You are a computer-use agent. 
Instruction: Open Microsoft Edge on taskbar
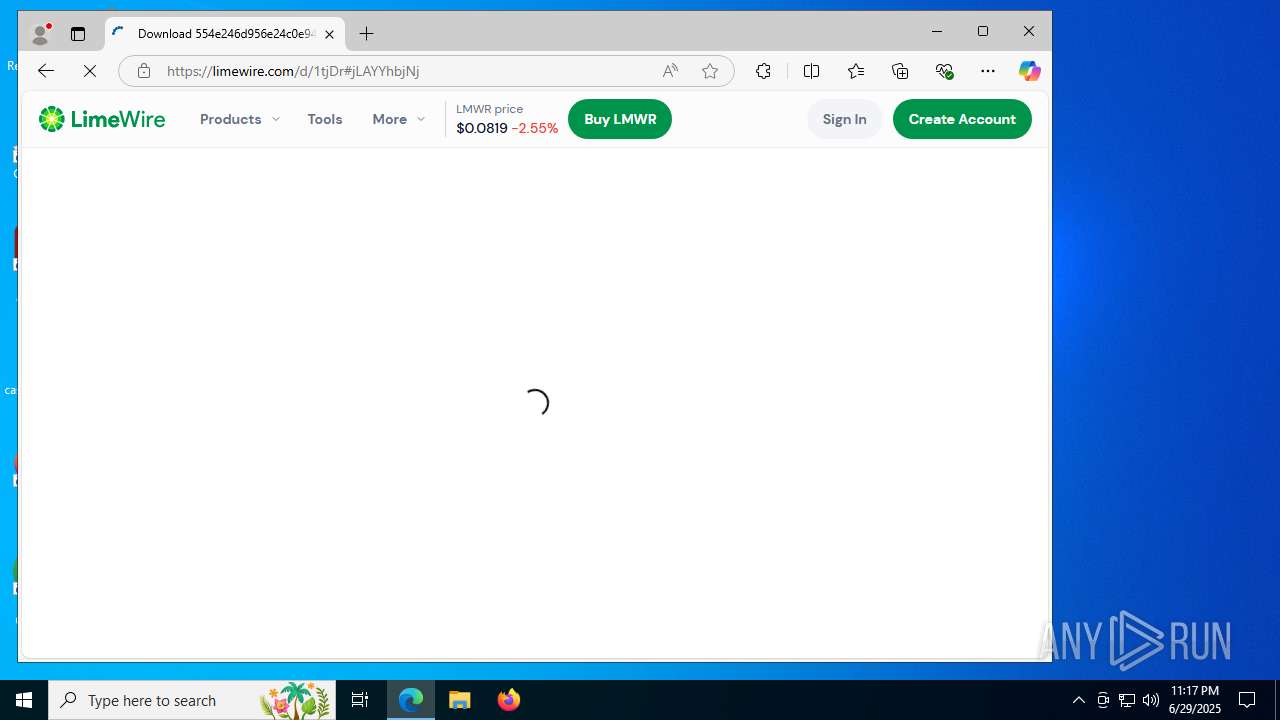click(x=411, y=700)
